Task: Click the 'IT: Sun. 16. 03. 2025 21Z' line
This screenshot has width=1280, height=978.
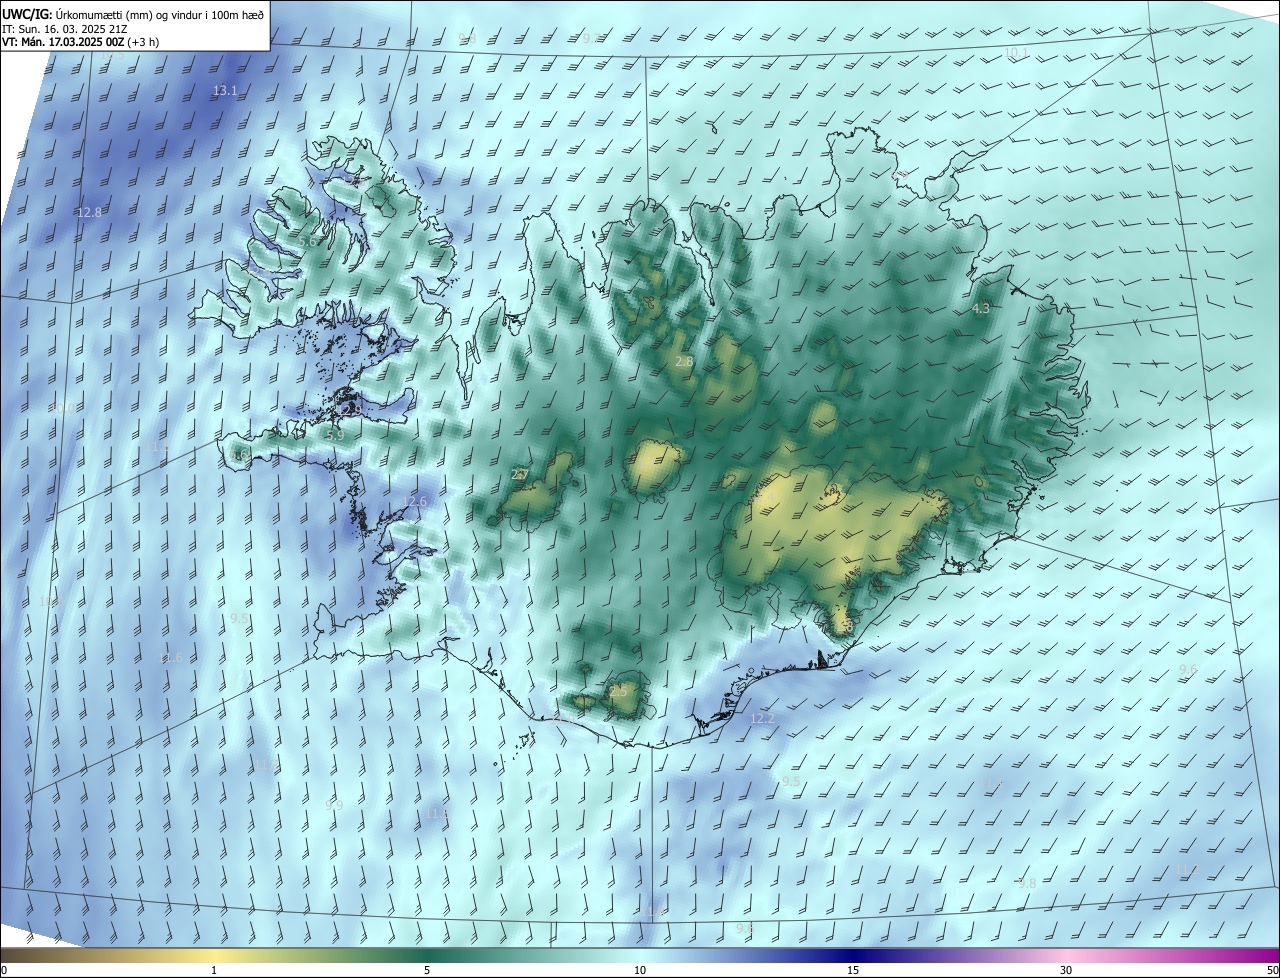Action: pos(64,28)
